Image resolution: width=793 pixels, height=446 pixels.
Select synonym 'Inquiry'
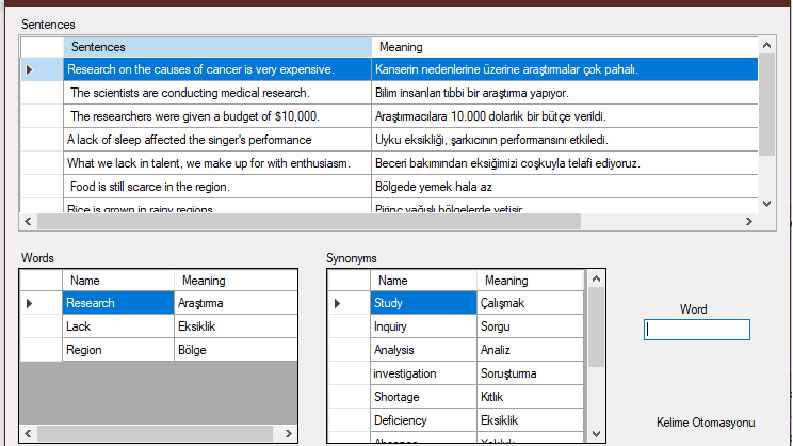click(x=423, y=326)
